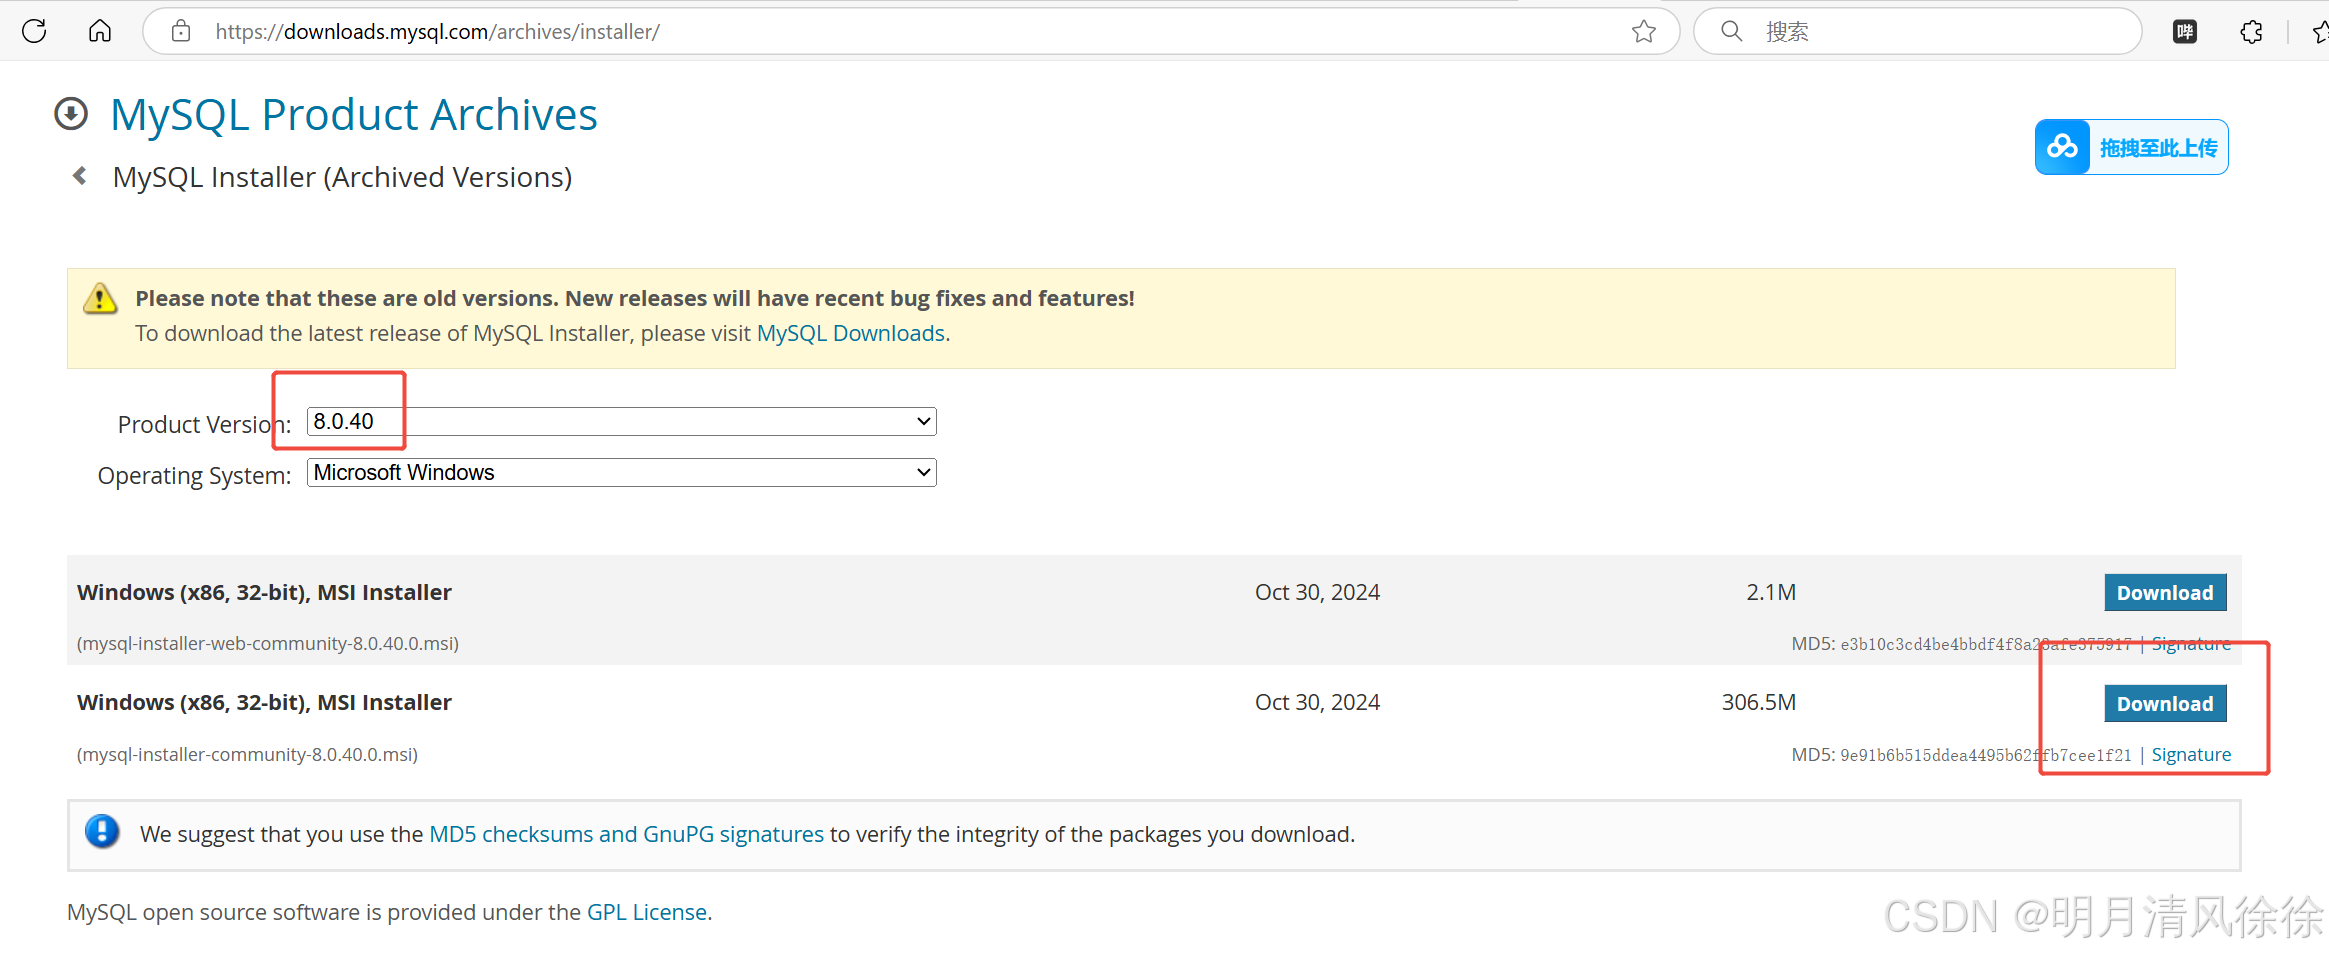Click the address bar URL field
2329x955 pixels.
910,31
